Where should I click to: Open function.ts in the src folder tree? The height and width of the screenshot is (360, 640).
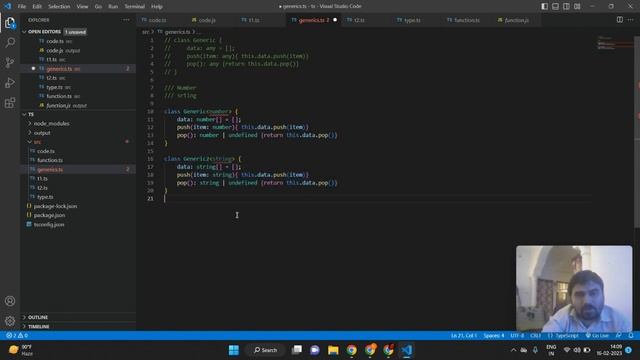[50, 160]
